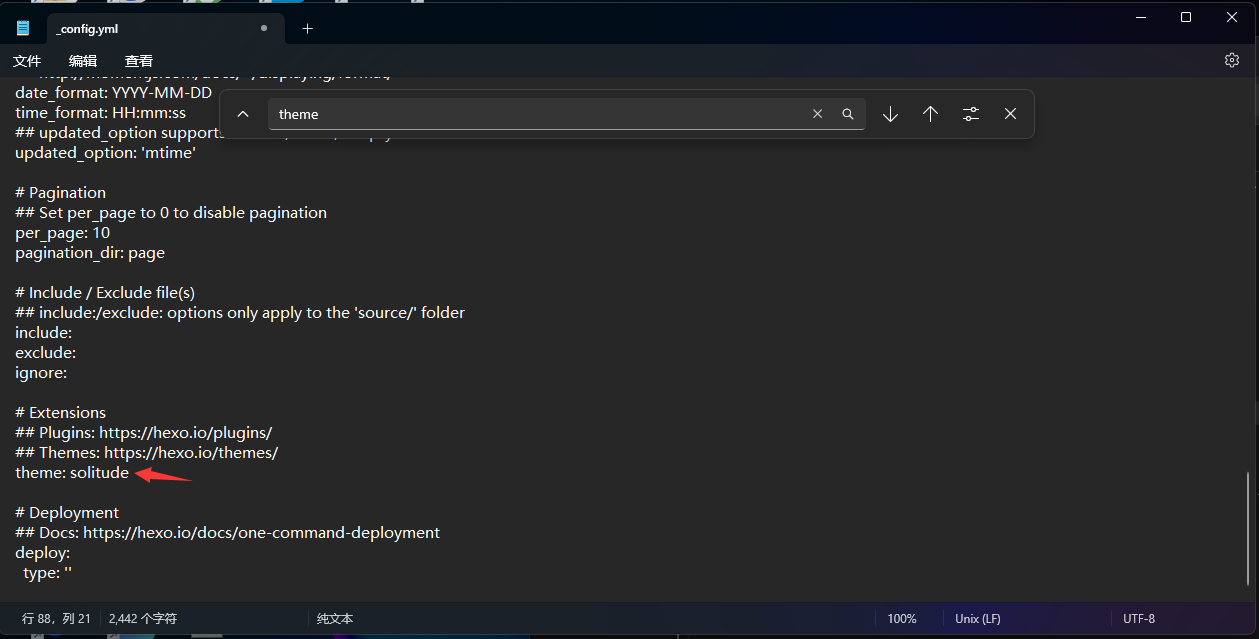Add a new tab with plus button
The image size is (1259, 639).
(x=307, y=29)
